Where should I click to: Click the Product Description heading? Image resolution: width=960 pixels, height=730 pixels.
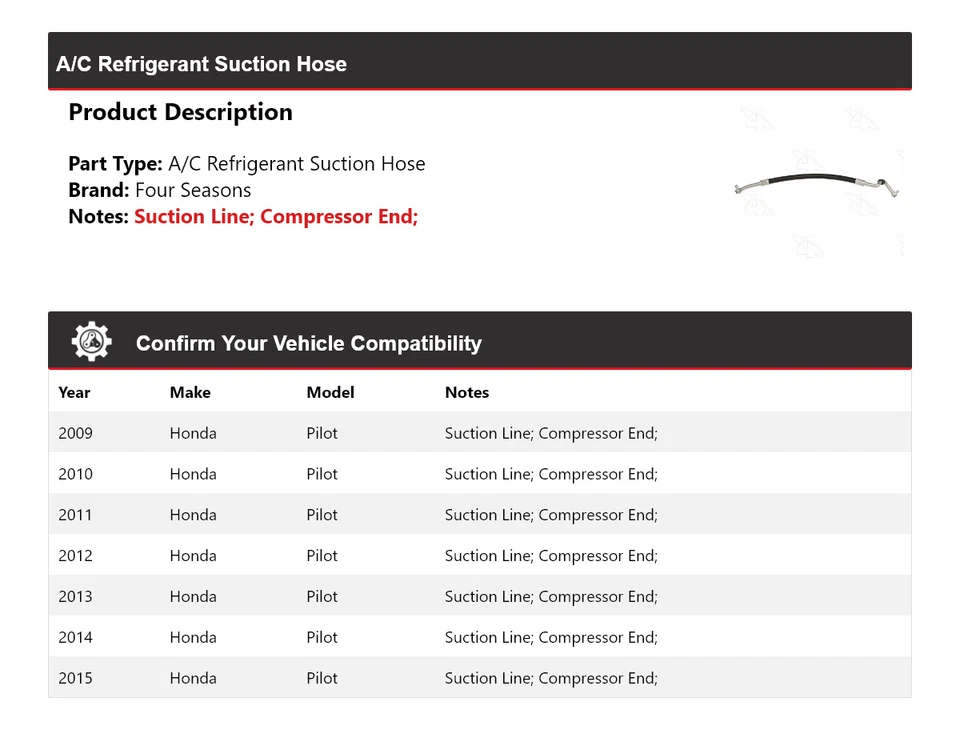(x=180, y=112)
